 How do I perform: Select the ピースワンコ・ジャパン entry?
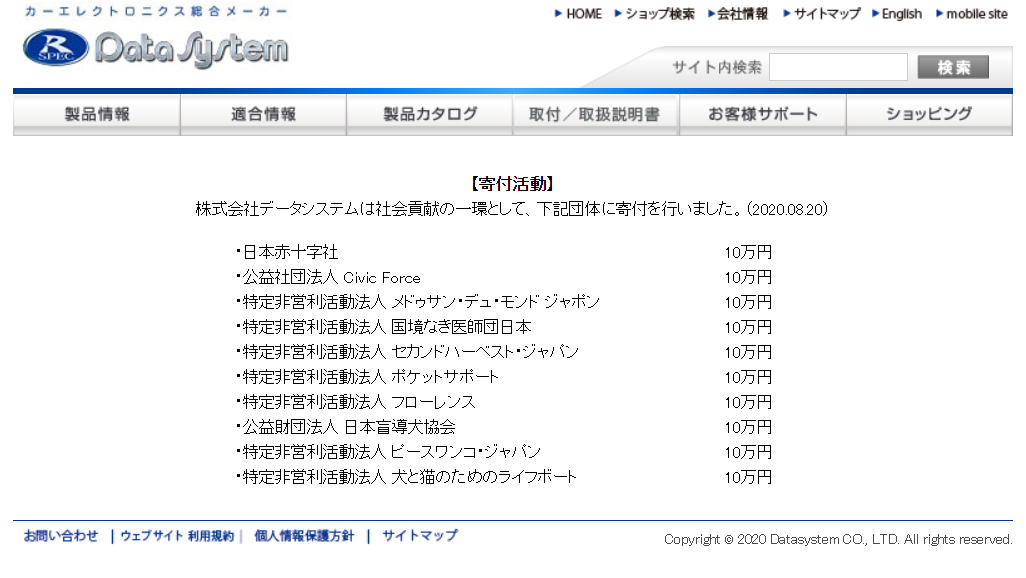click(x=389, y=452)
